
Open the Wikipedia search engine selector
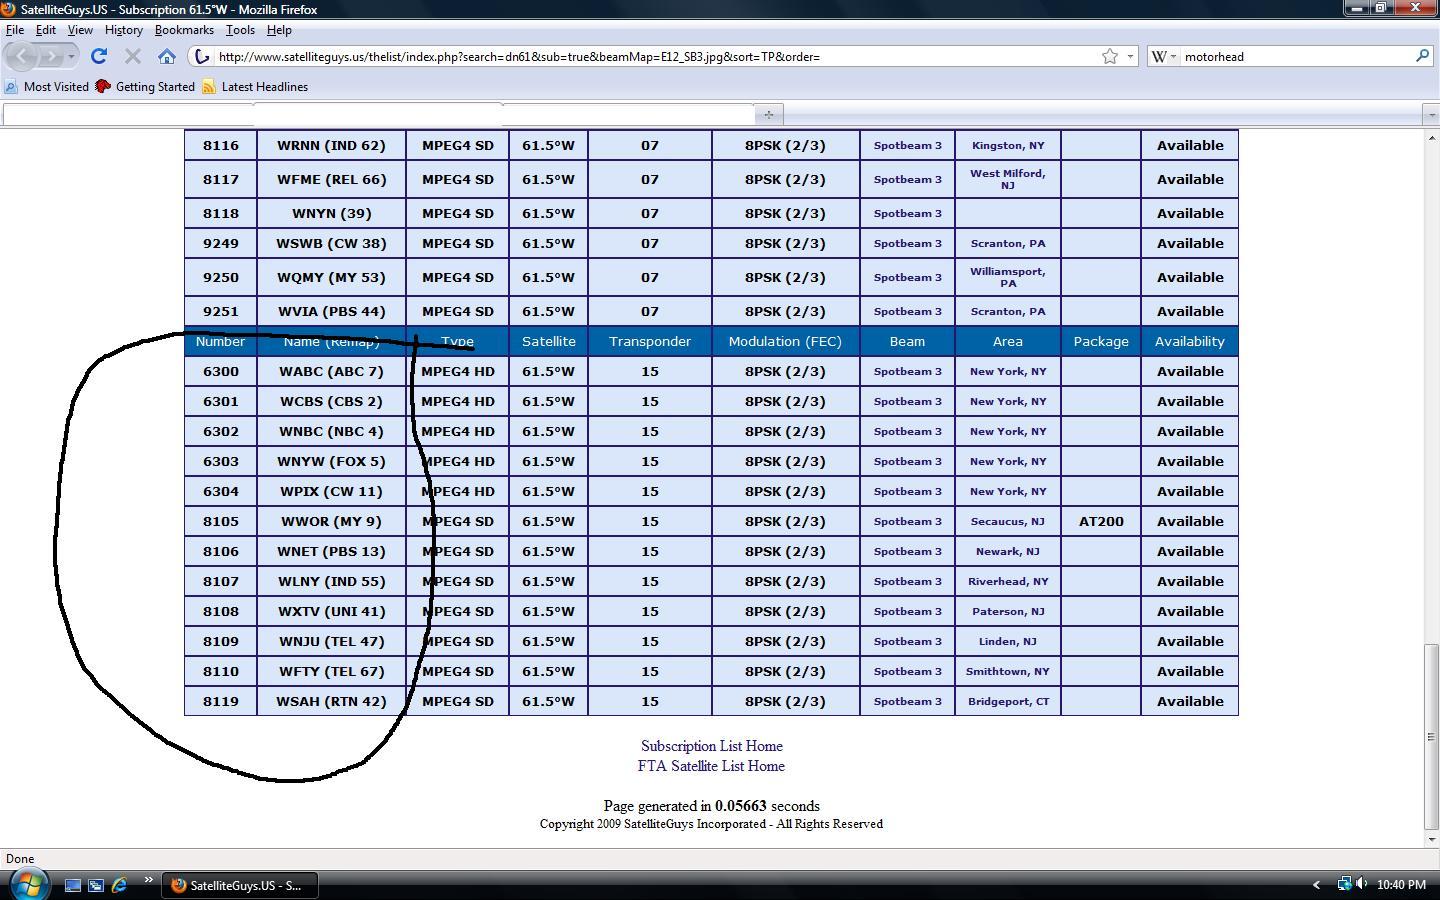[1164, 56]
